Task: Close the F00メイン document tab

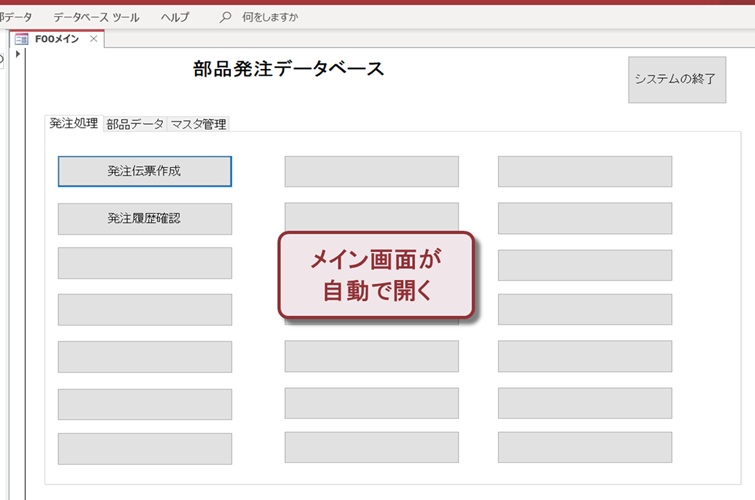Action: pyautogui.click(x=94, y=39)
